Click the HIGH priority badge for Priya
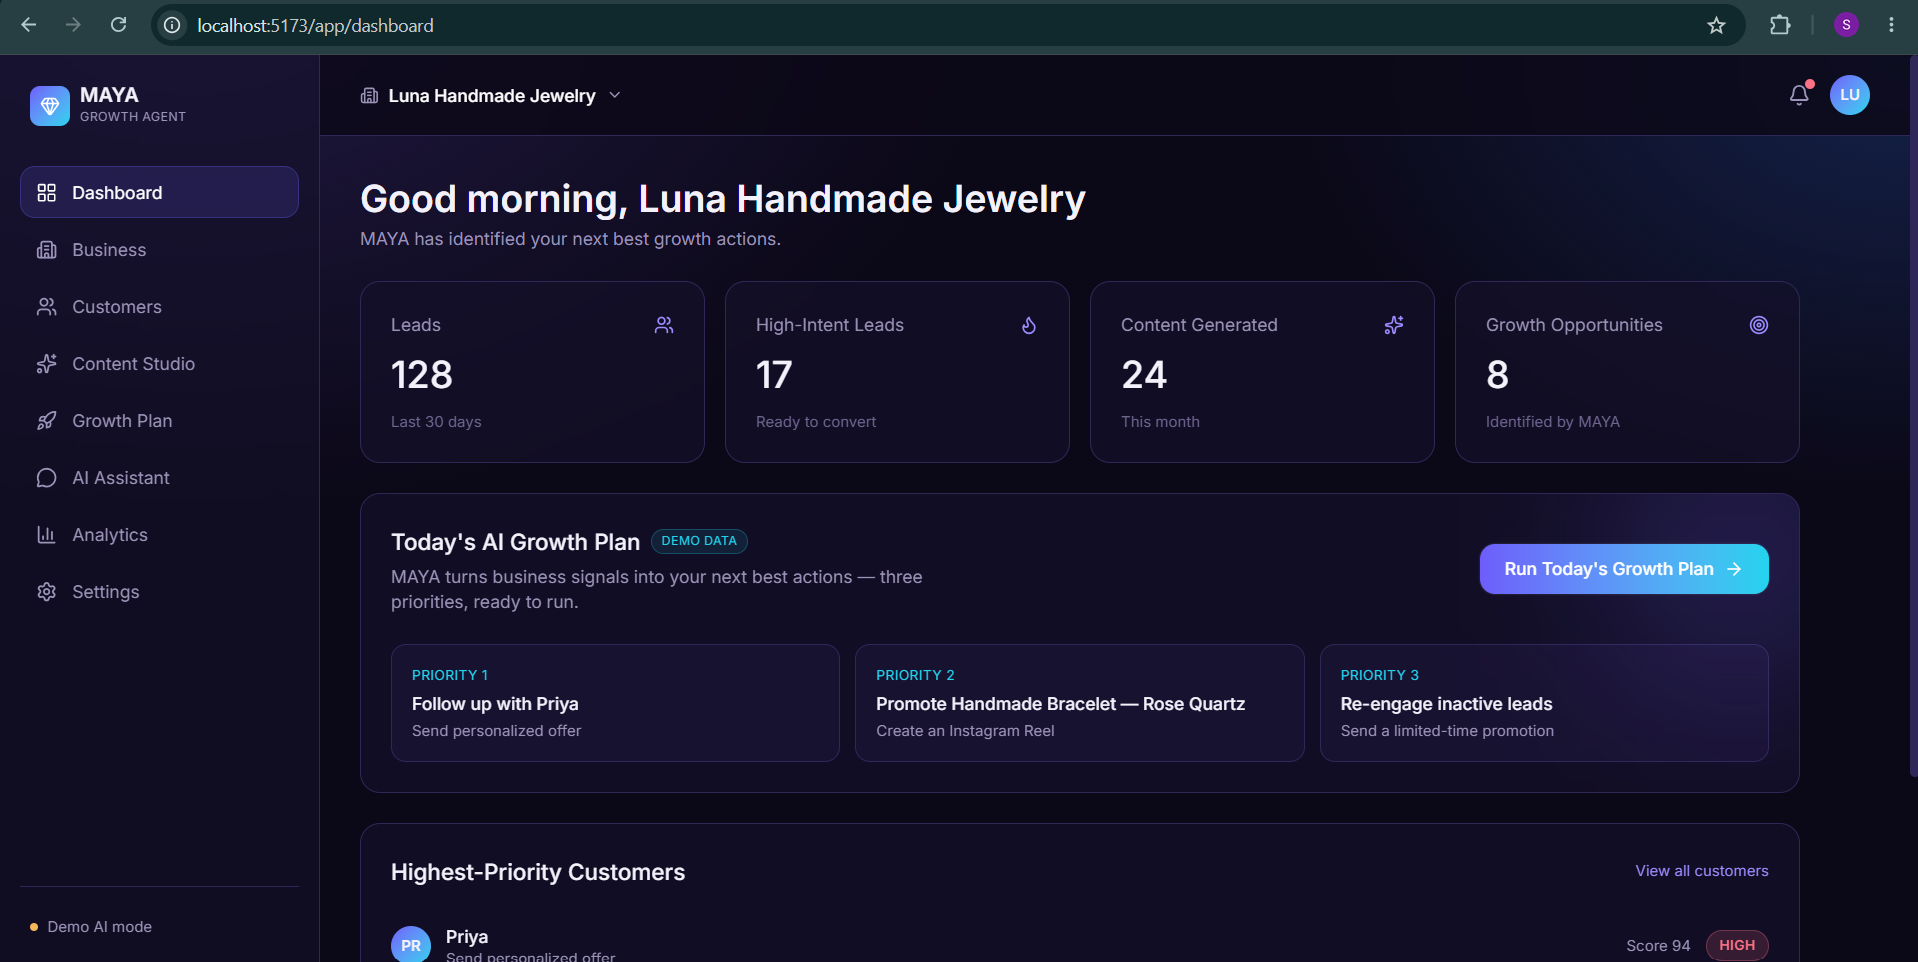1918x962 pixels. coord(1737,945)
